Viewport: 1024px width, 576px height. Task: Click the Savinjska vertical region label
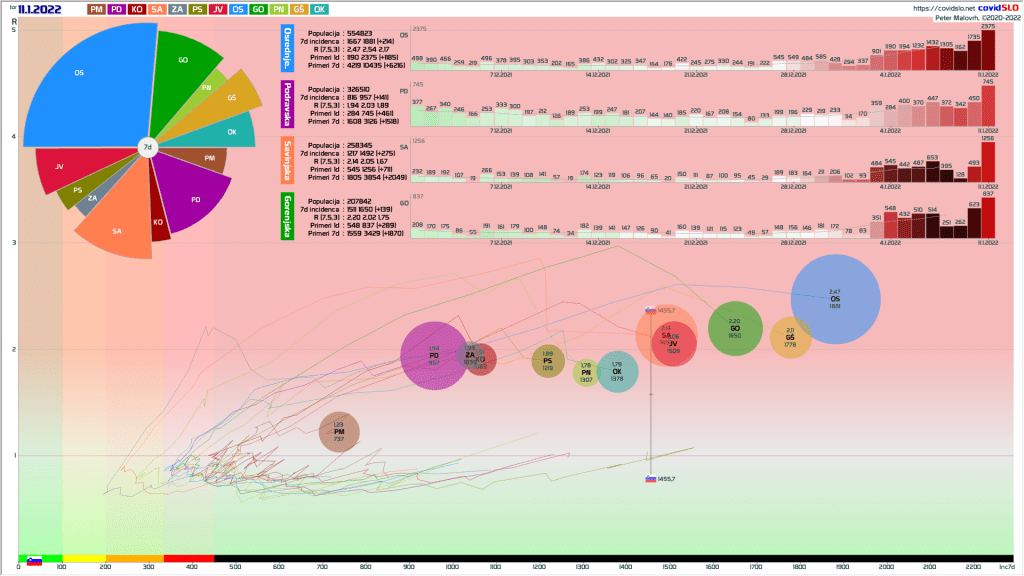pos(289,162)
